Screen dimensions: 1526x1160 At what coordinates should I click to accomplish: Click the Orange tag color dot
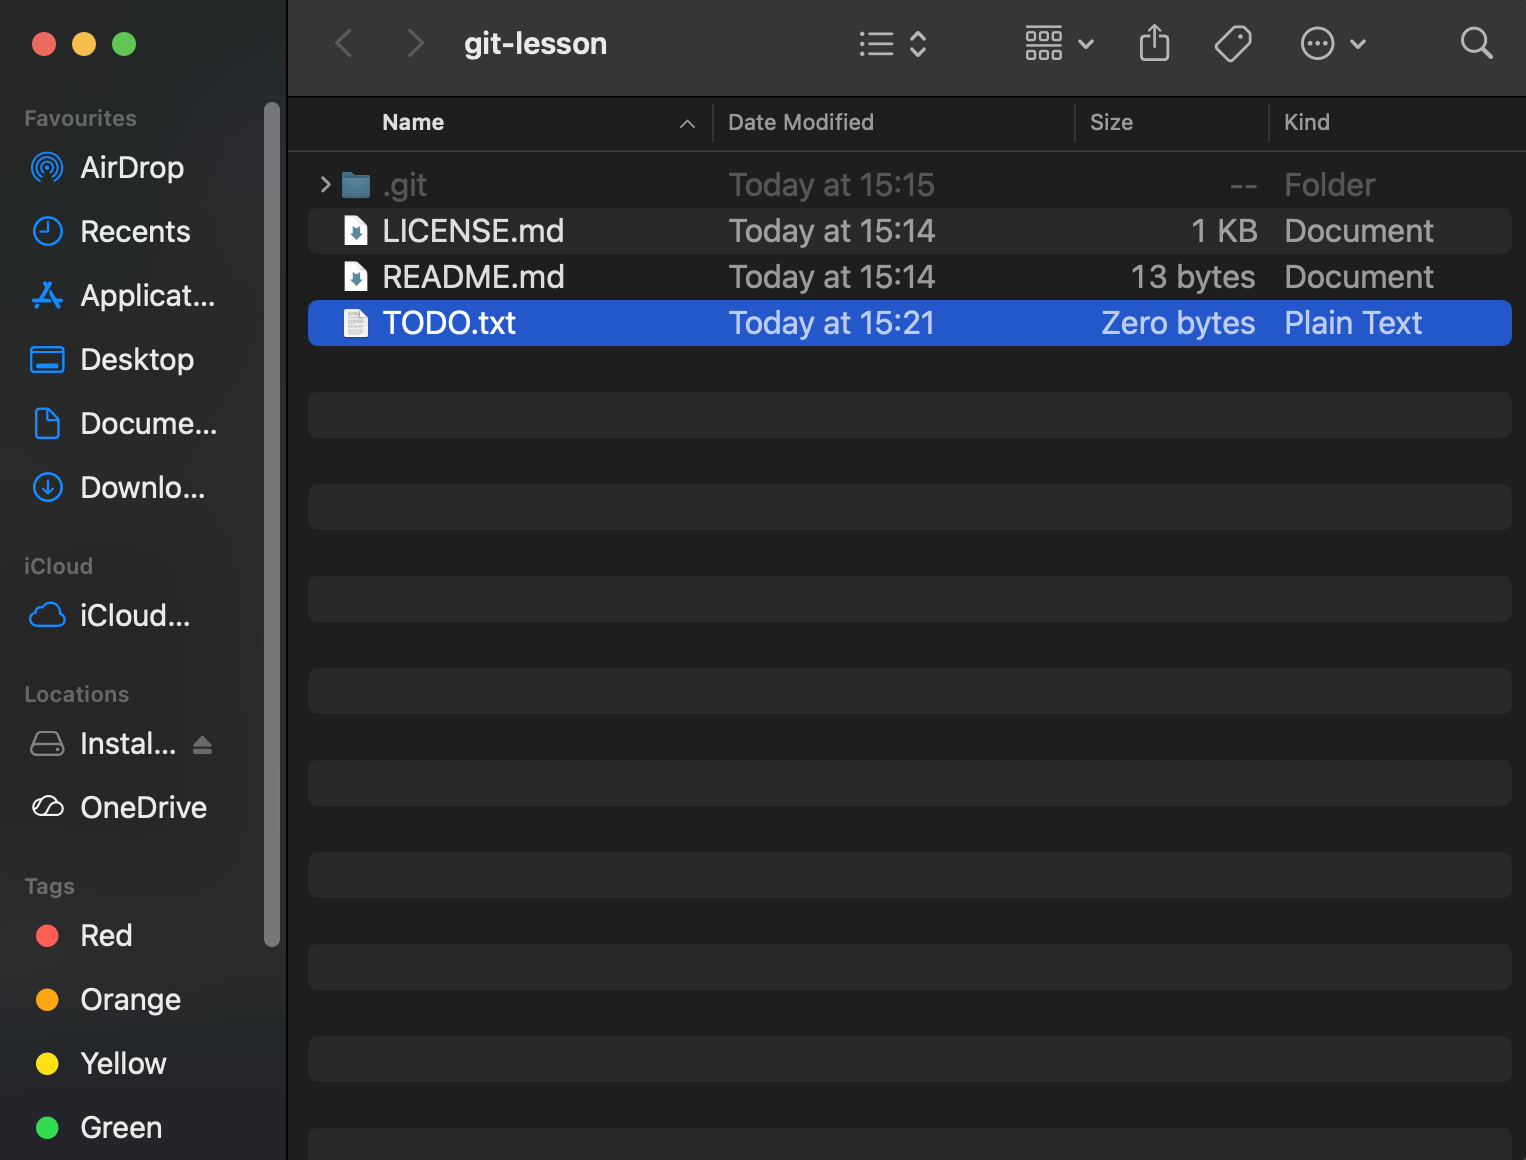(x=47, y=1000)
